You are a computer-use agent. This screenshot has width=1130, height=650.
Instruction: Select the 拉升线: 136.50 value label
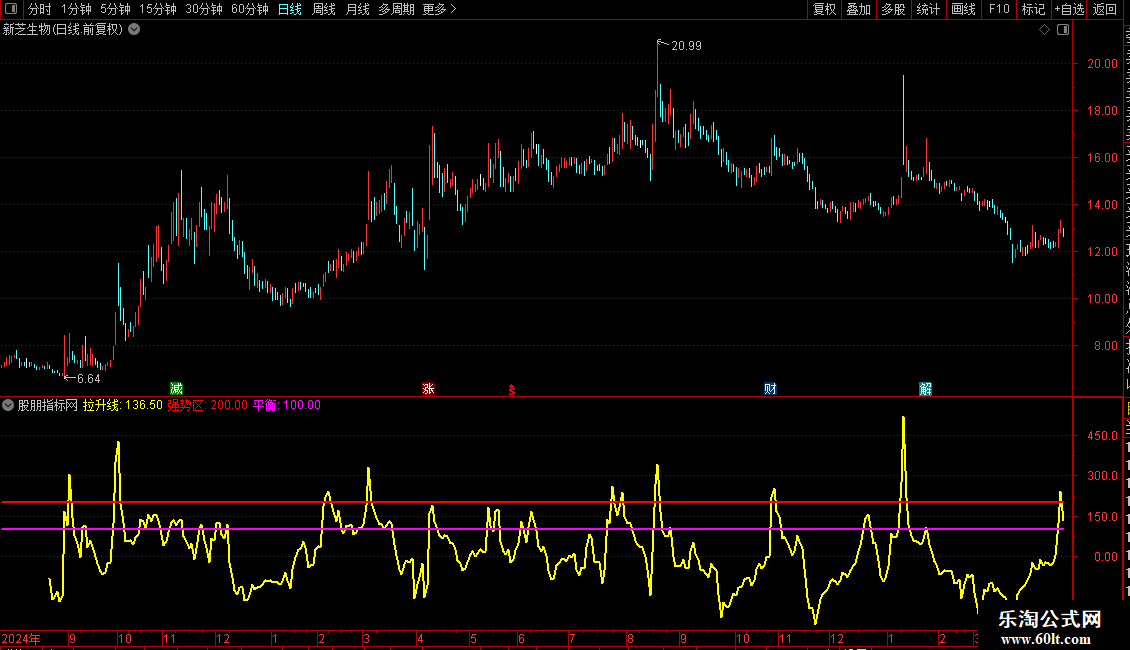tap(123, 405)
